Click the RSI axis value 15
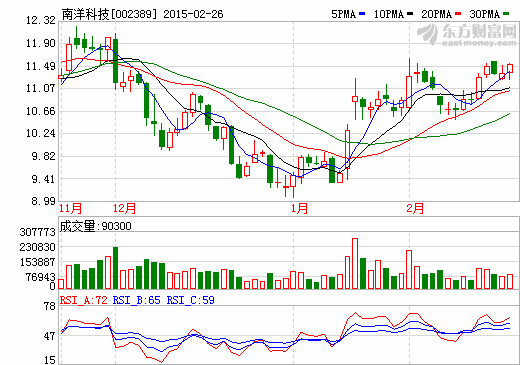Image resolution: width=520 pixels, height=365 pixels. pyautogui.click(x=50, y=360)
